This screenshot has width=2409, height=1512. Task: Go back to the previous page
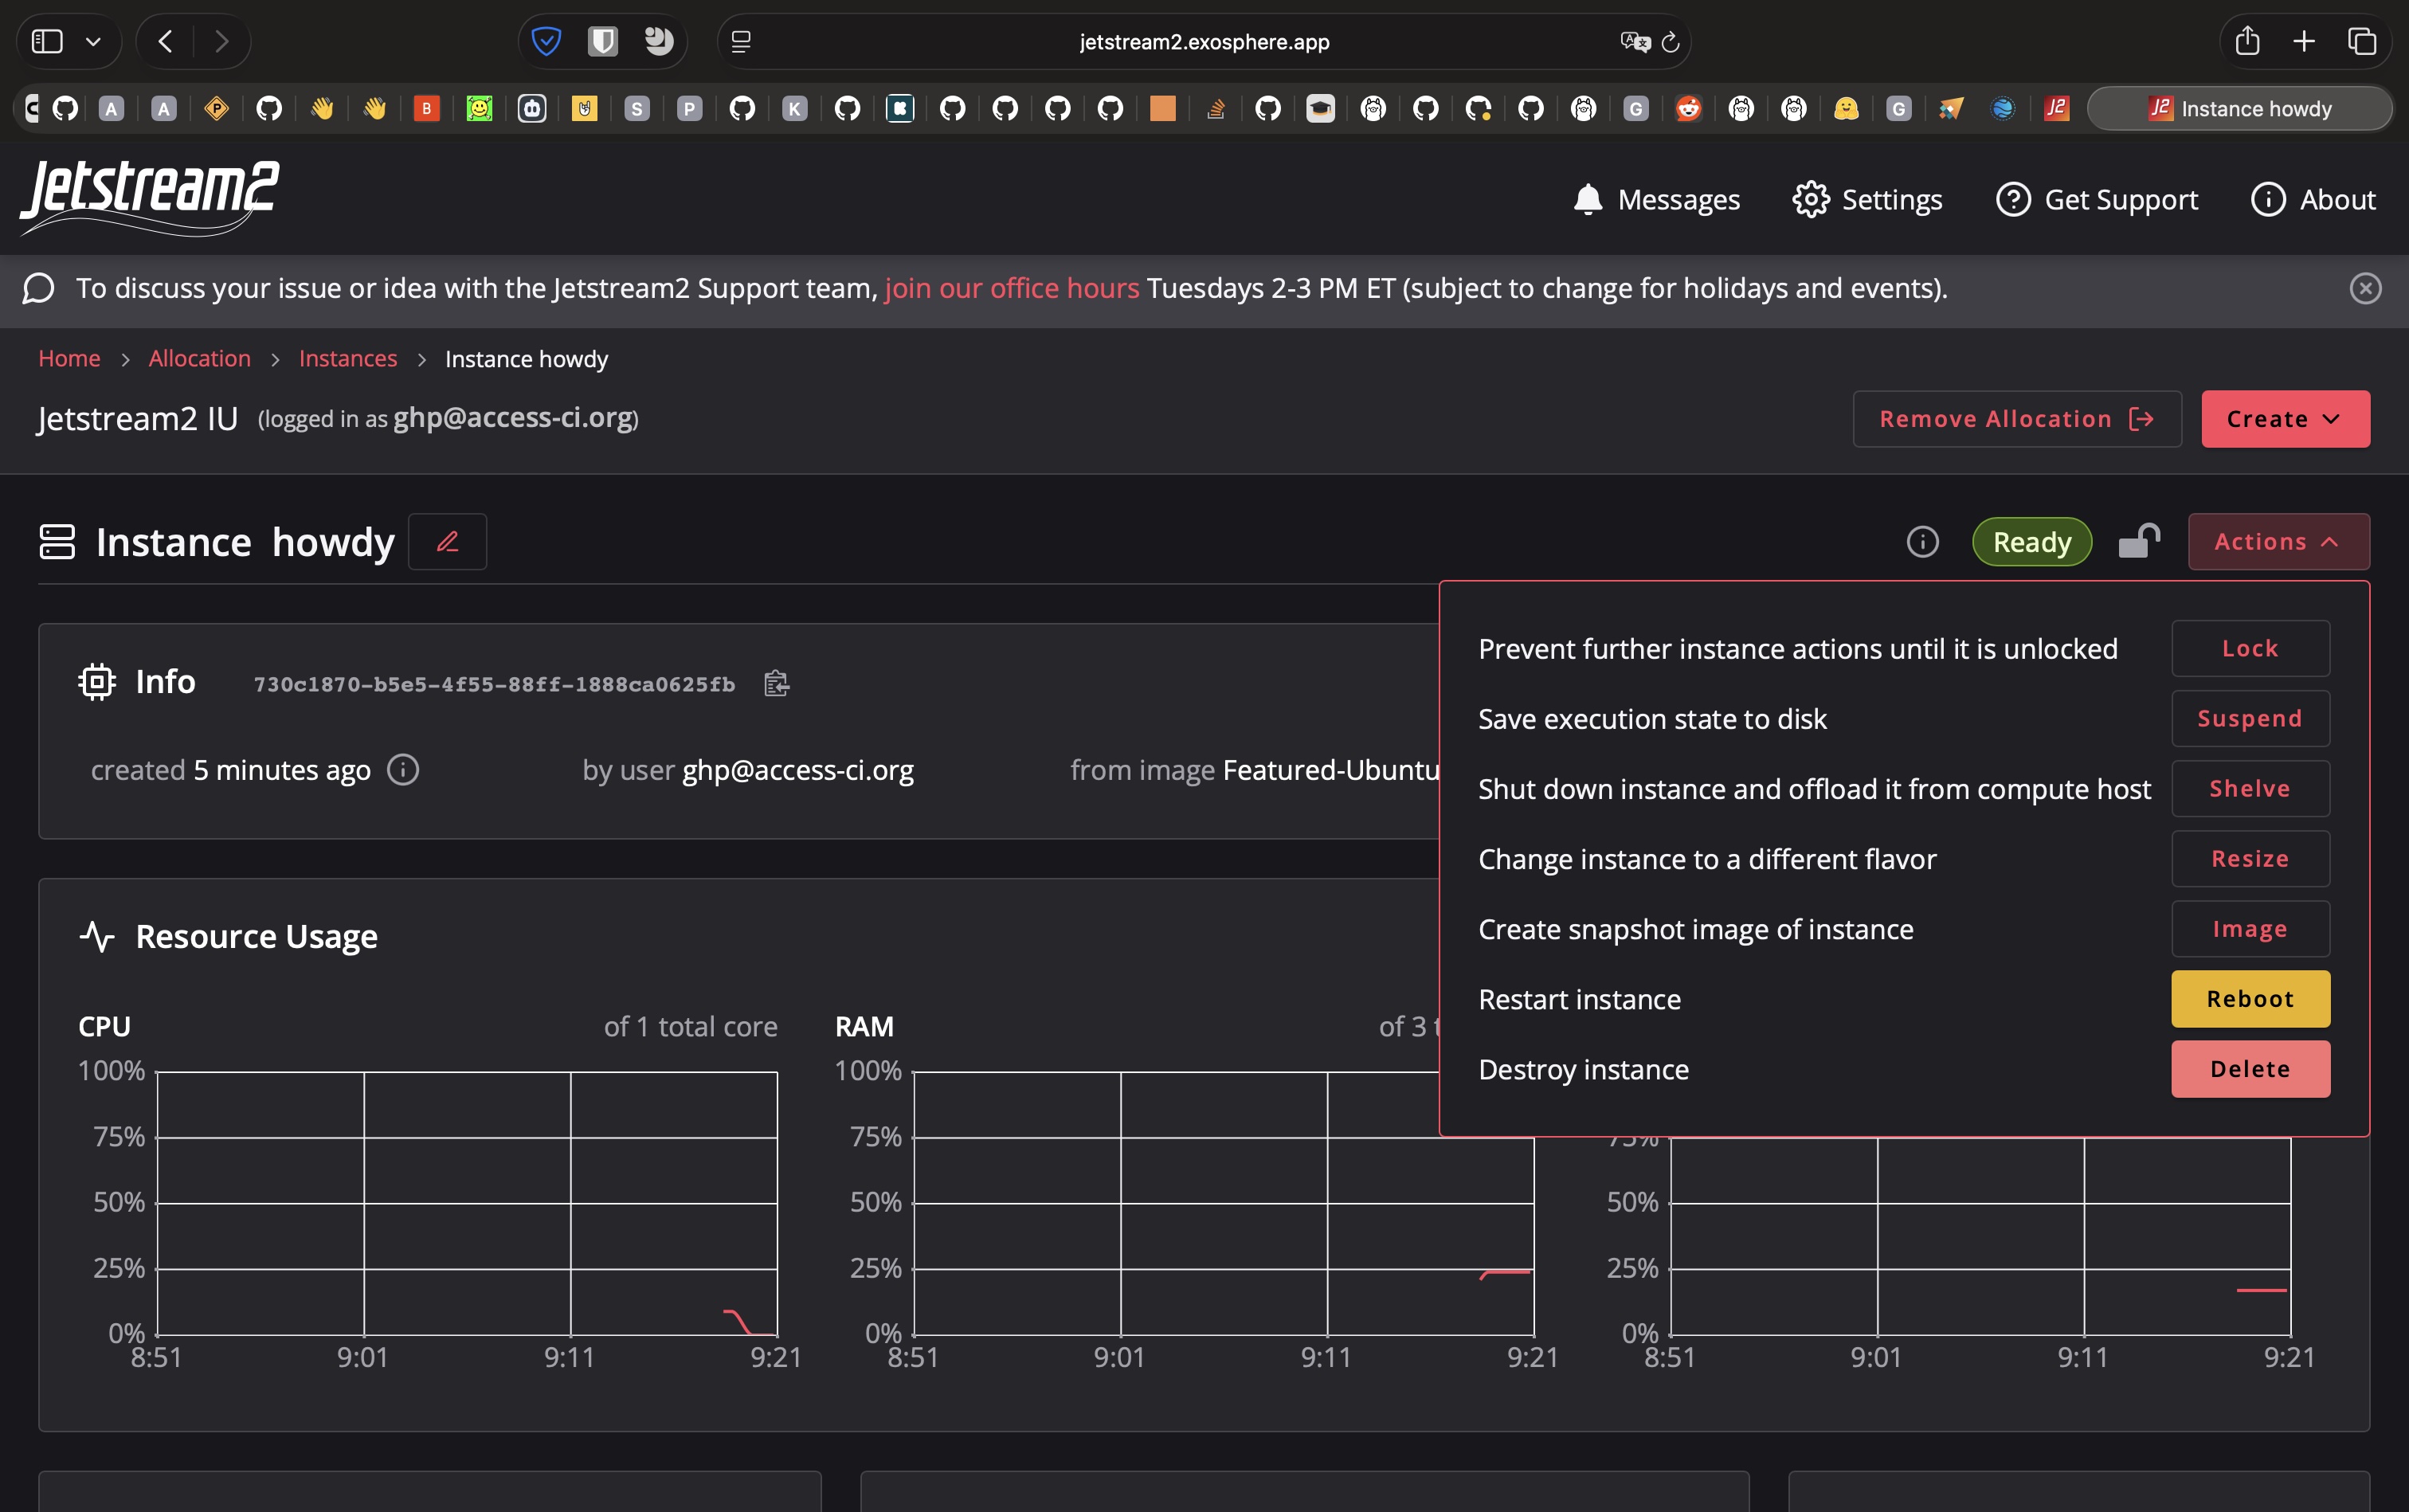(x=166, y=41)
